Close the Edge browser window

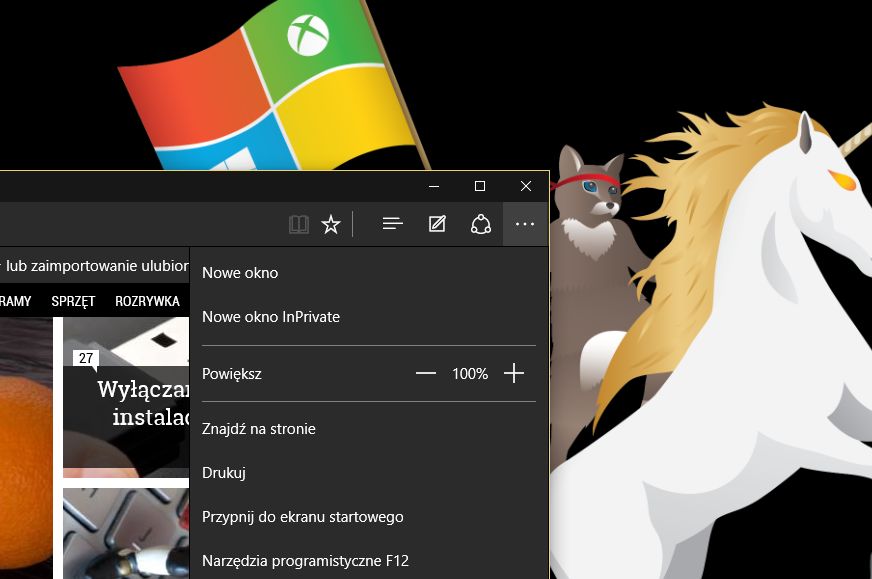[526, 186]
